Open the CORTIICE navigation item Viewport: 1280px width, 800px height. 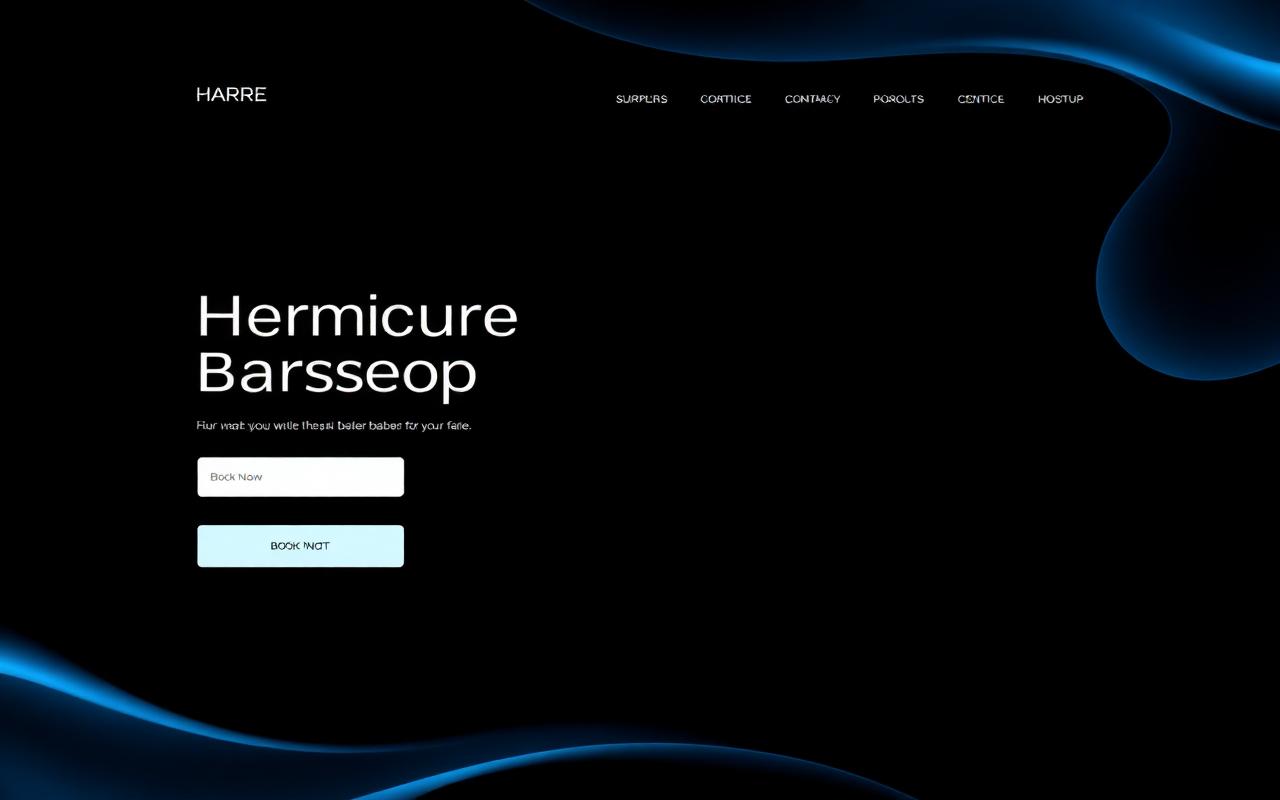coord(726,99)
